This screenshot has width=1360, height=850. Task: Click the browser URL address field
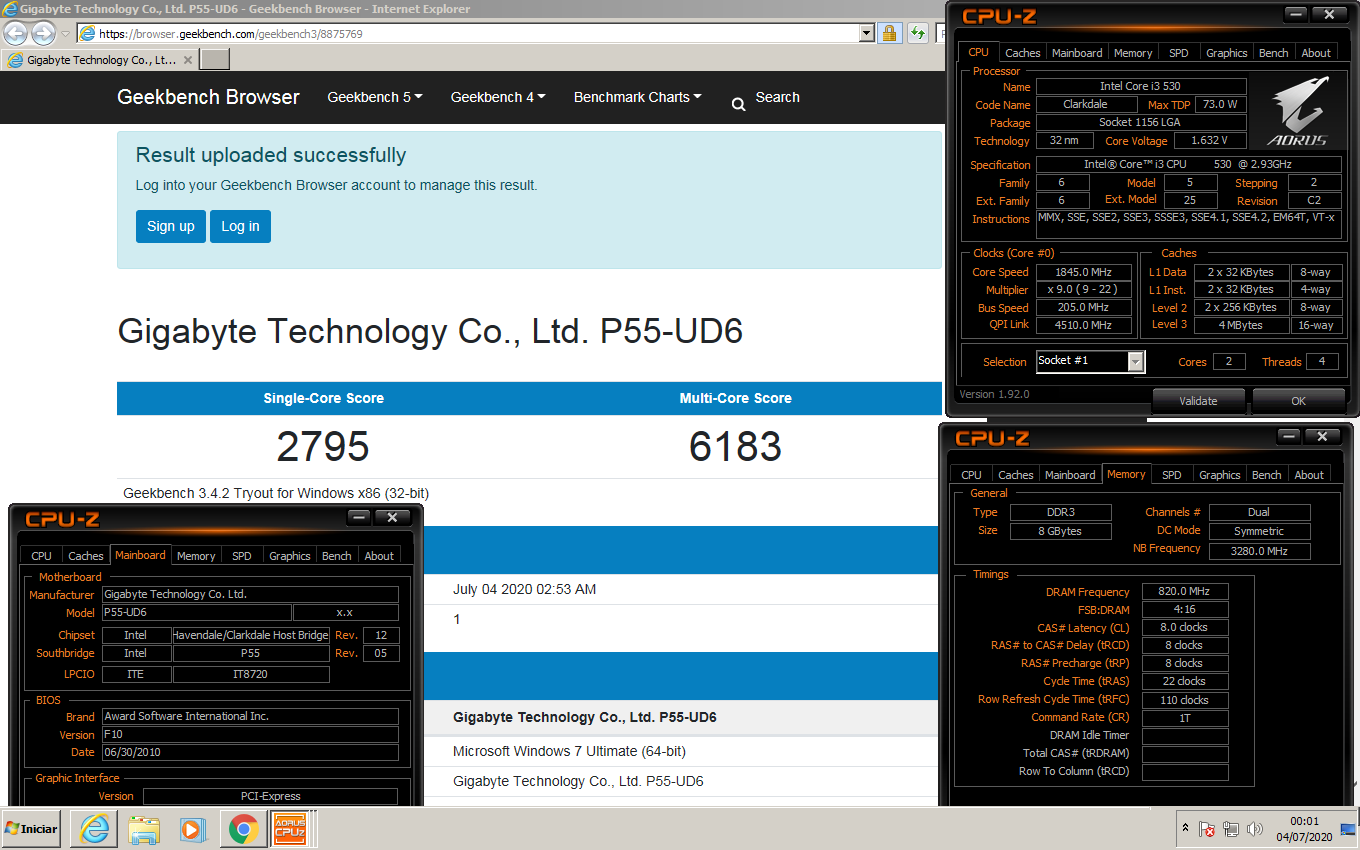point(468,33)
